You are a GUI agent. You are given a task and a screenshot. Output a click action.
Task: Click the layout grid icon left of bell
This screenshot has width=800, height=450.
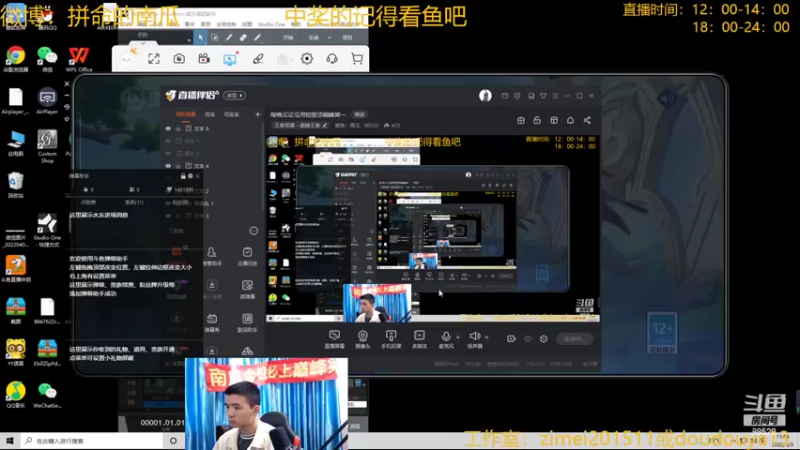(x=554, y=120)
